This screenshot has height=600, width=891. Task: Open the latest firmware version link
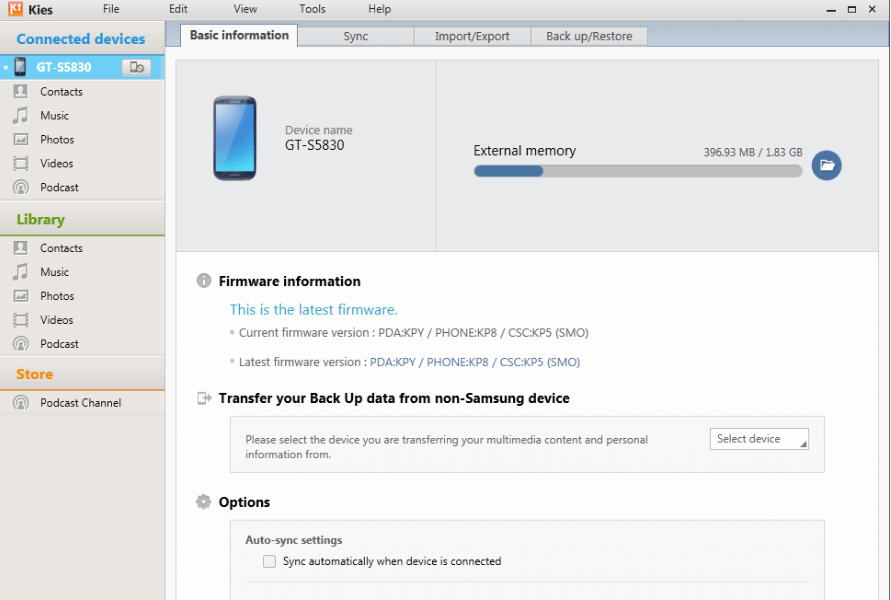475,362
